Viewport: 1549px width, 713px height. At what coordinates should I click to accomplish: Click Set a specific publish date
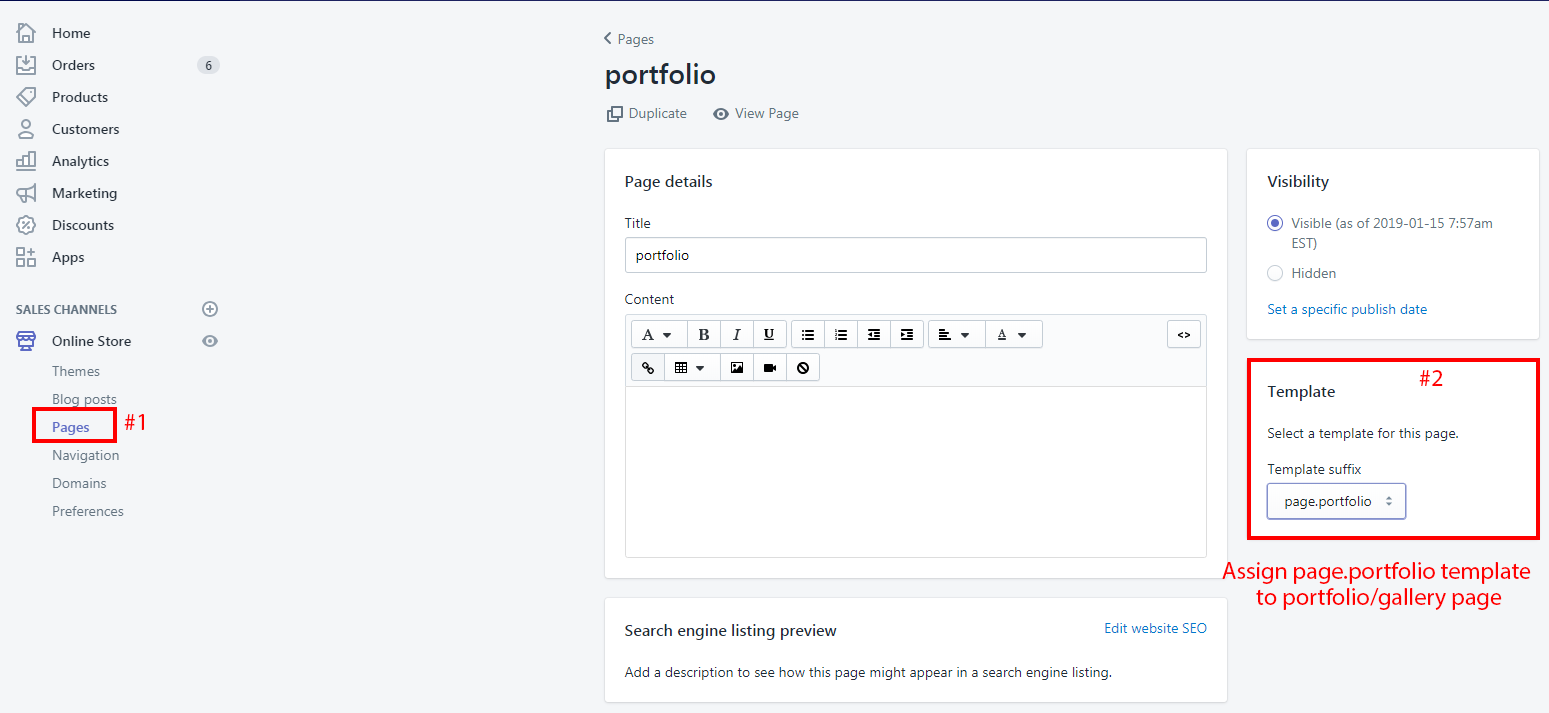point(1347,309)
